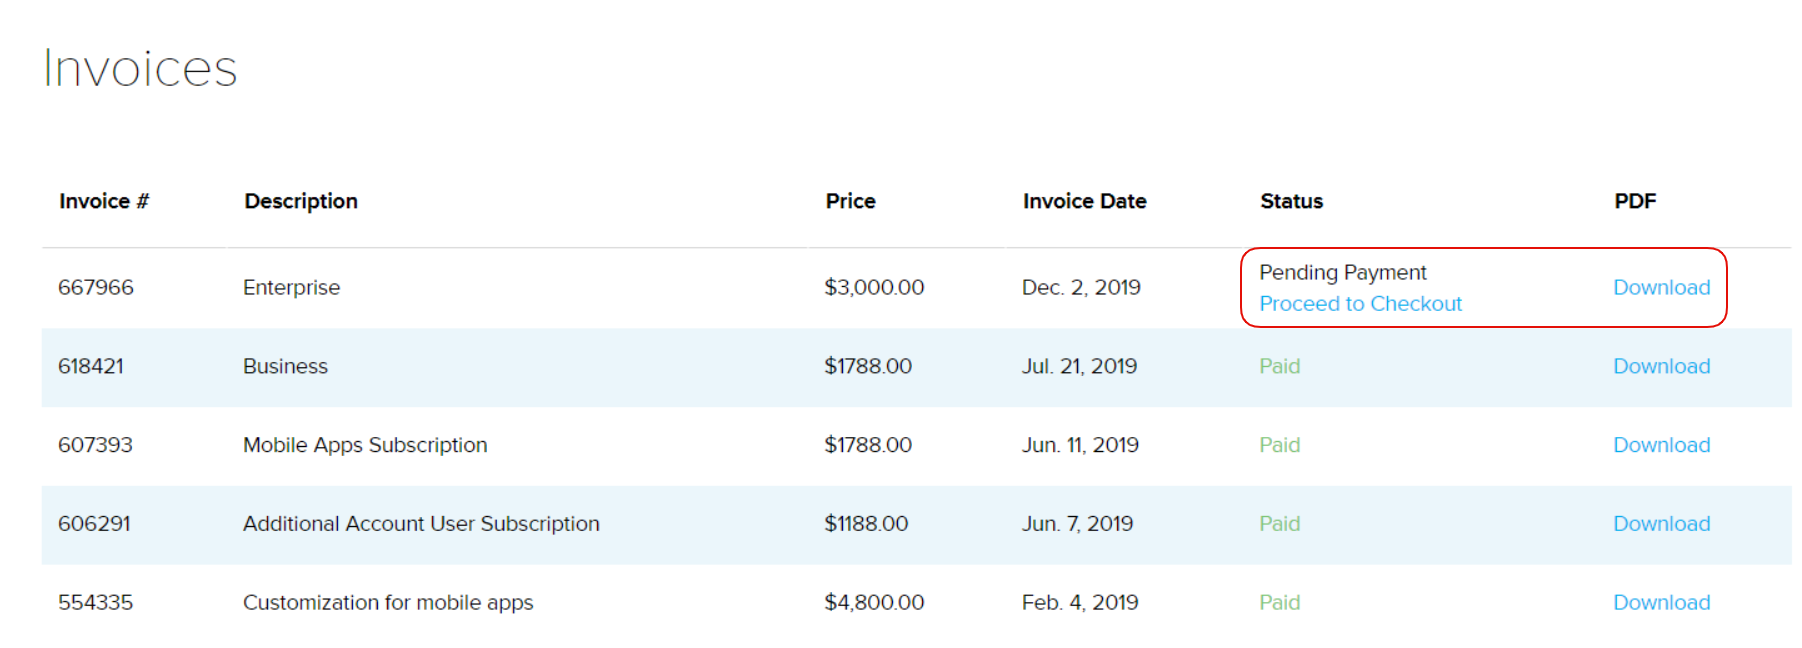This screenshot has height=648, width=1802.
Task: Download PDF for invoice 606291
Action: tap(1661, 524)
